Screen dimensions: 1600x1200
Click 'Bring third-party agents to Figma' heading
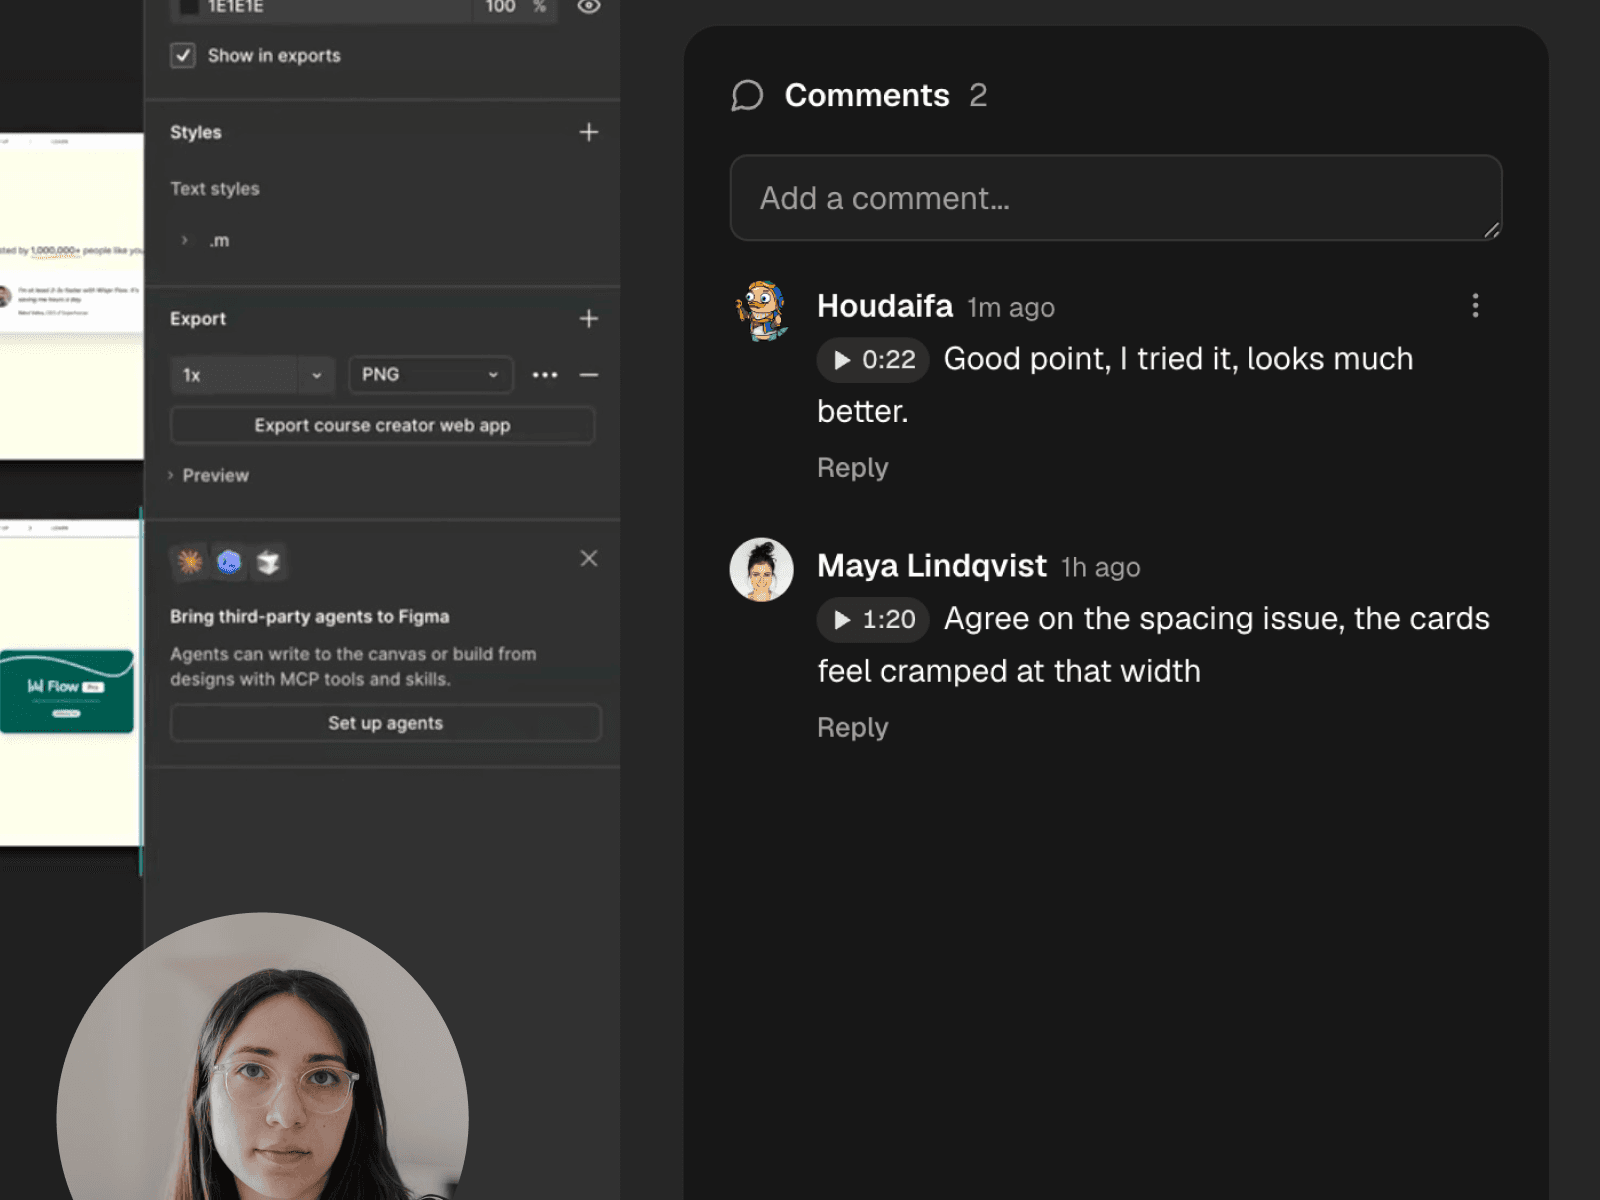pos(310,617)
